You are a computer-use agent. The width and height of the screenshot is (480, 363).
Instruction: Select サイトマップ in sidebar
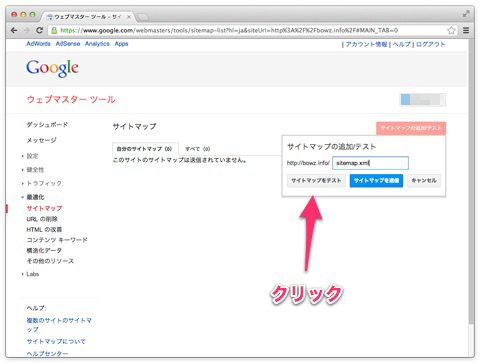[44, 208]
